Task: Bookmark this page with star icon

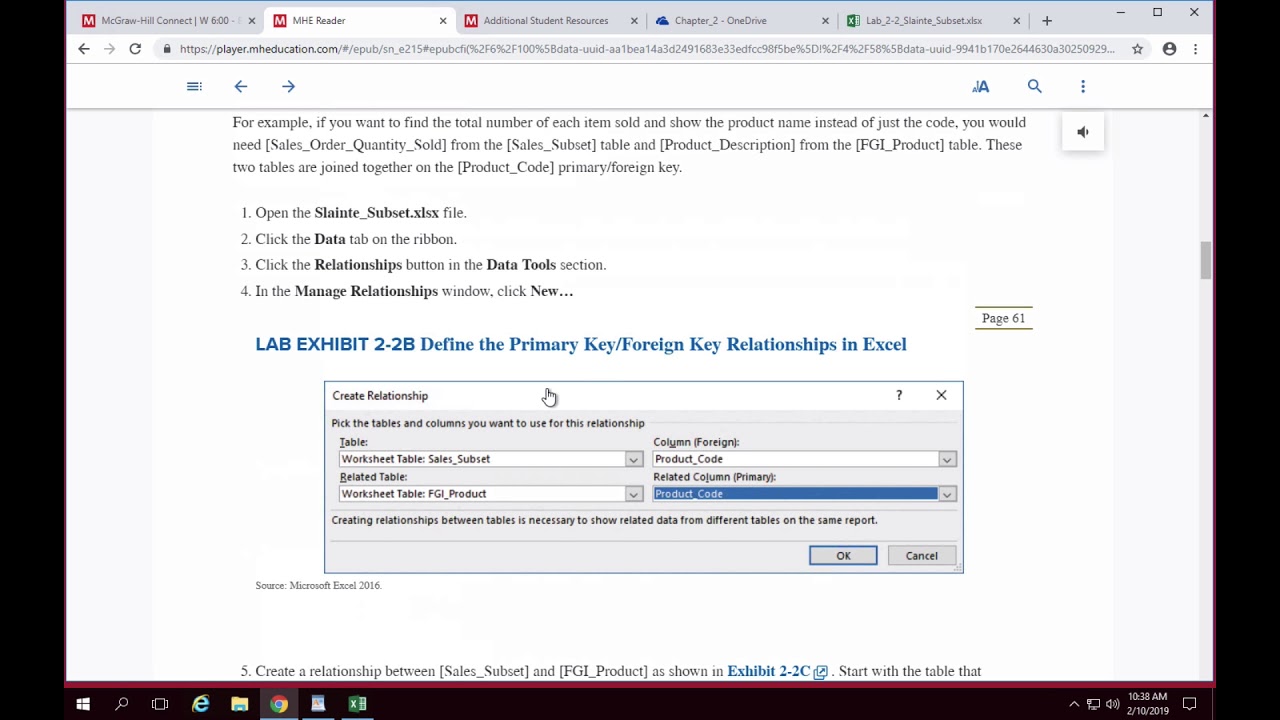Action: pos(1137,49)
